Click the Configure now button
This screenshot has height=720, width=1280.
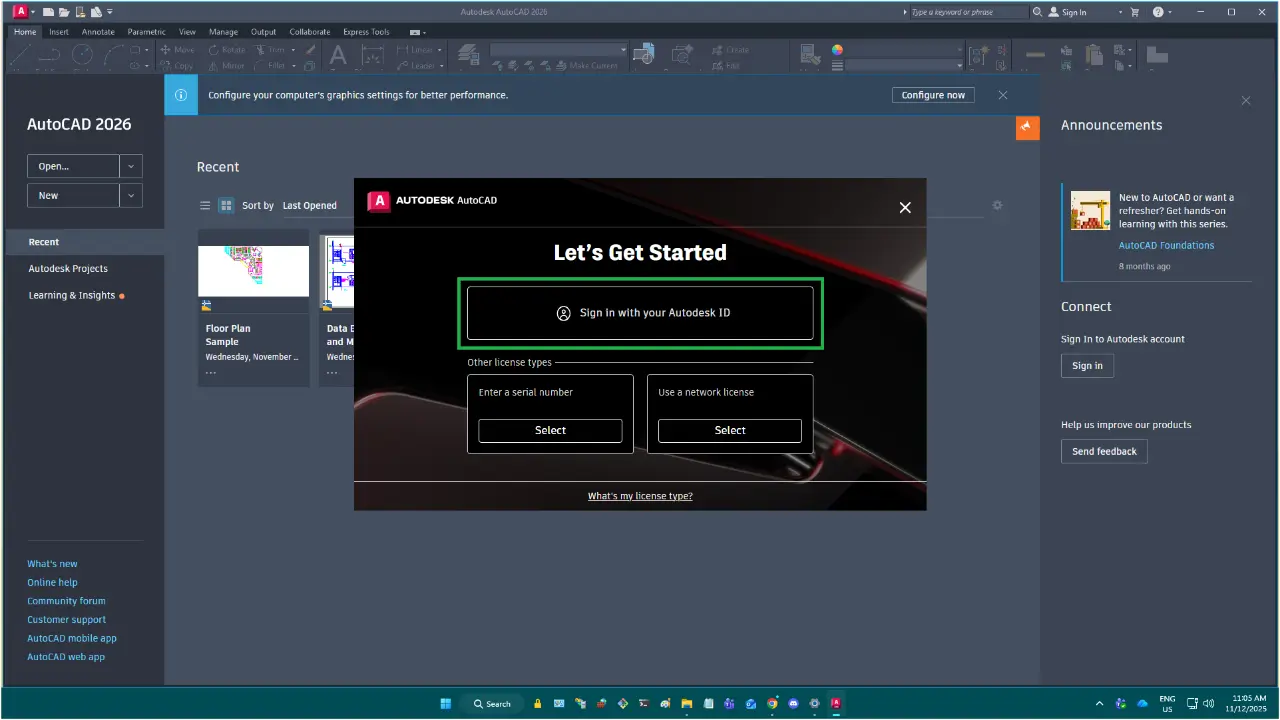(933, 95)
